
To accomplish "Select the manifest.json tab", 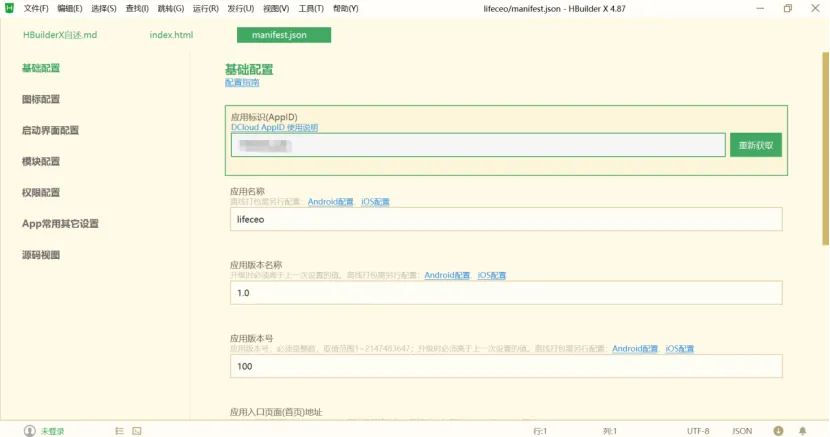I will [x=284, y=35].
